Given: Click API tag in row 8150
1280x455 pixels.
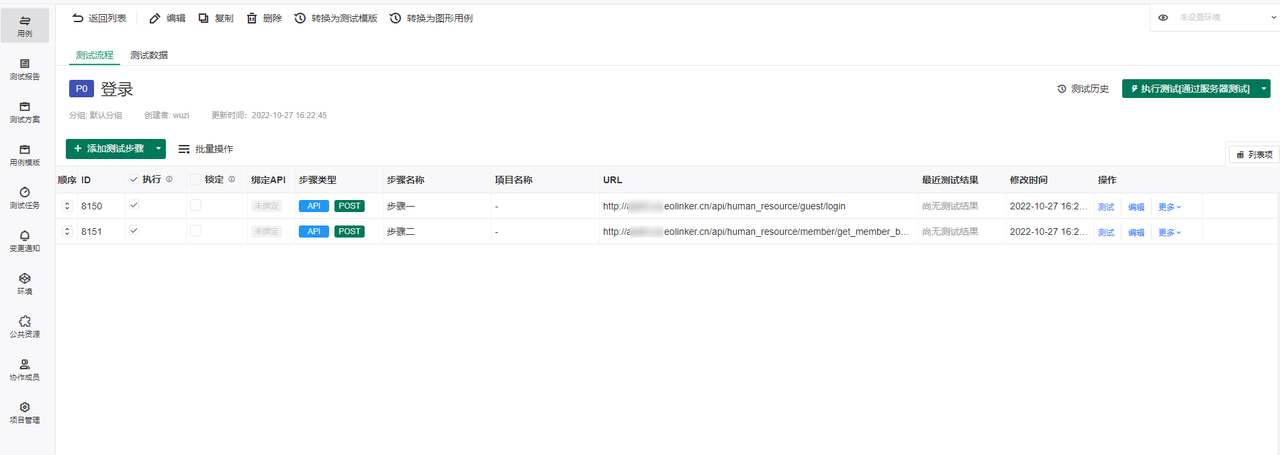Looking at the screenshot, I should [x=313, y=206].
